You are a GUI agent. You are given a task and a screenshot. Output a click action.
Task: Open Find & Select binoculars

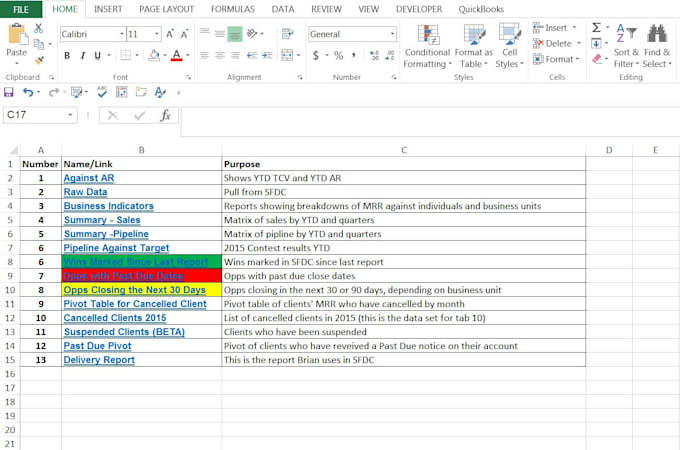point(657,46)
